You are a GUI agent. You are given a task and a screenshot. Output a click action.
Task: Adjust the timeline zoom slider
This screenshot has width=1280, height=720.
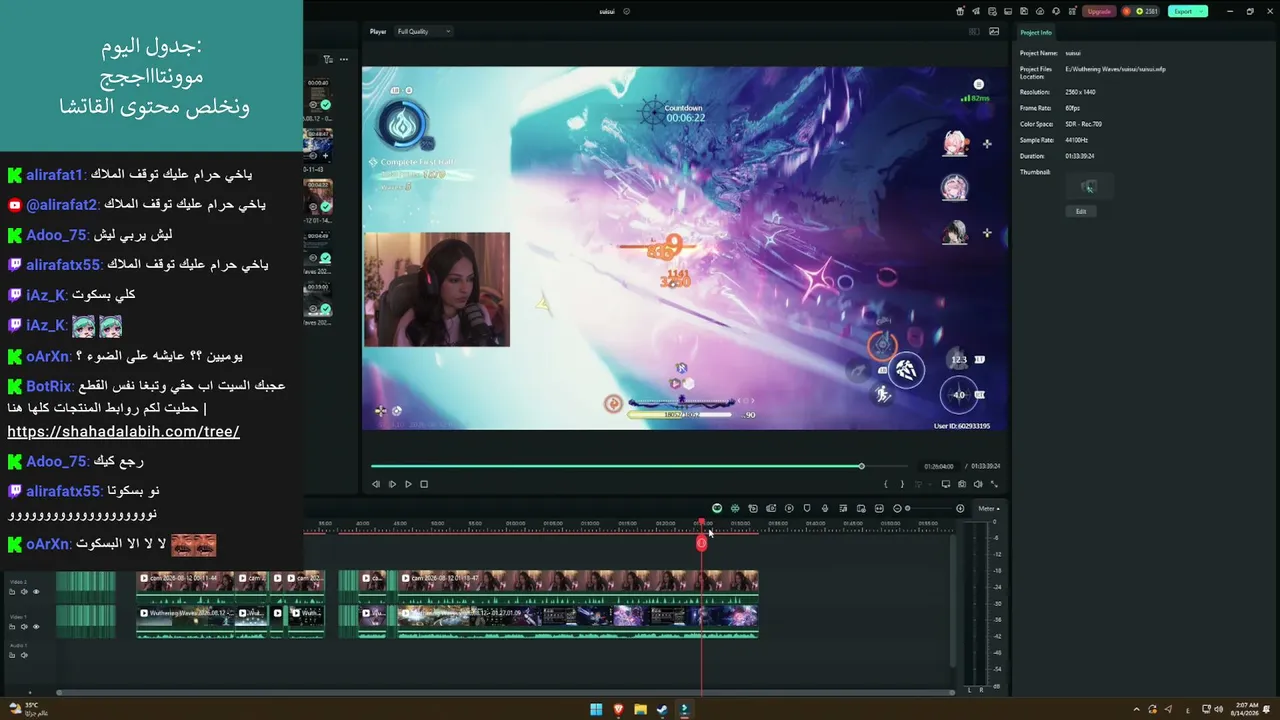coord(907,508)
